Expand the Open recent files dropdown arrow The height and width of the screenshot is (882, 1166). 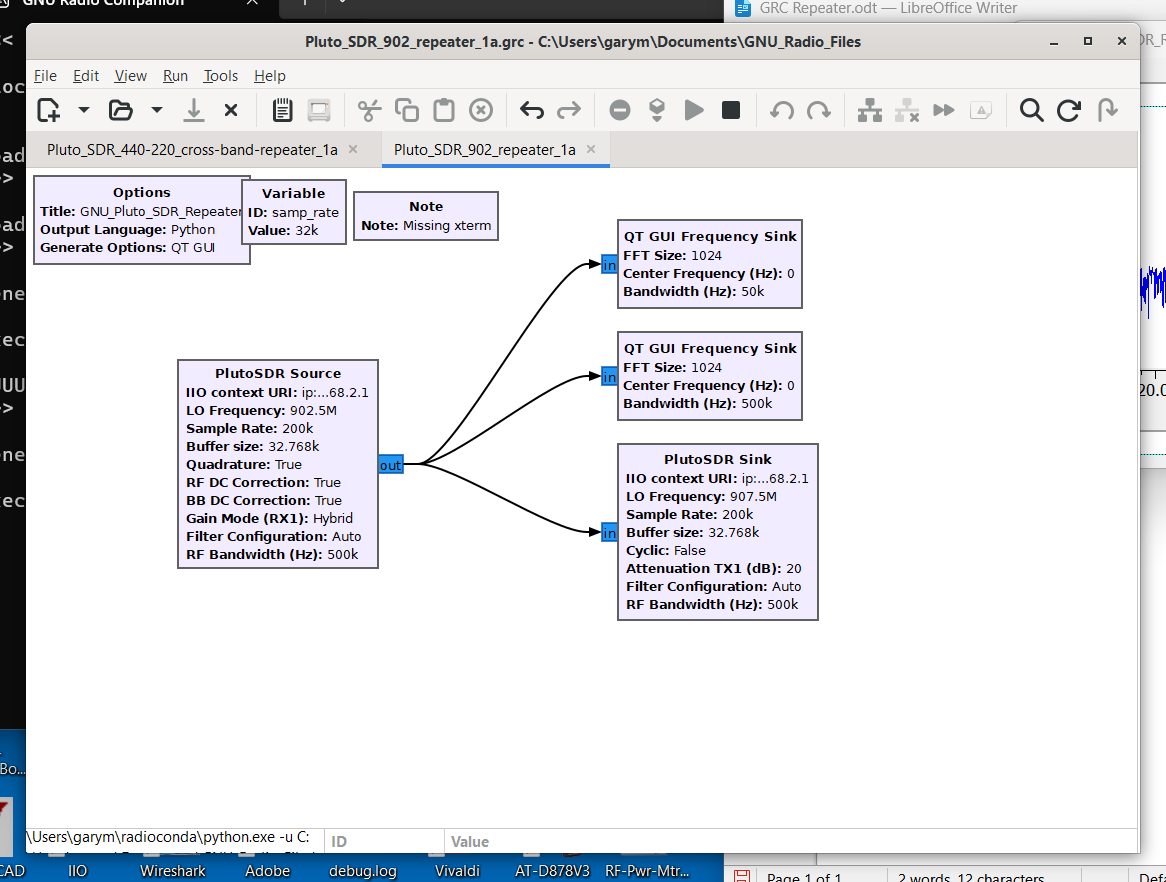point(157,110)
